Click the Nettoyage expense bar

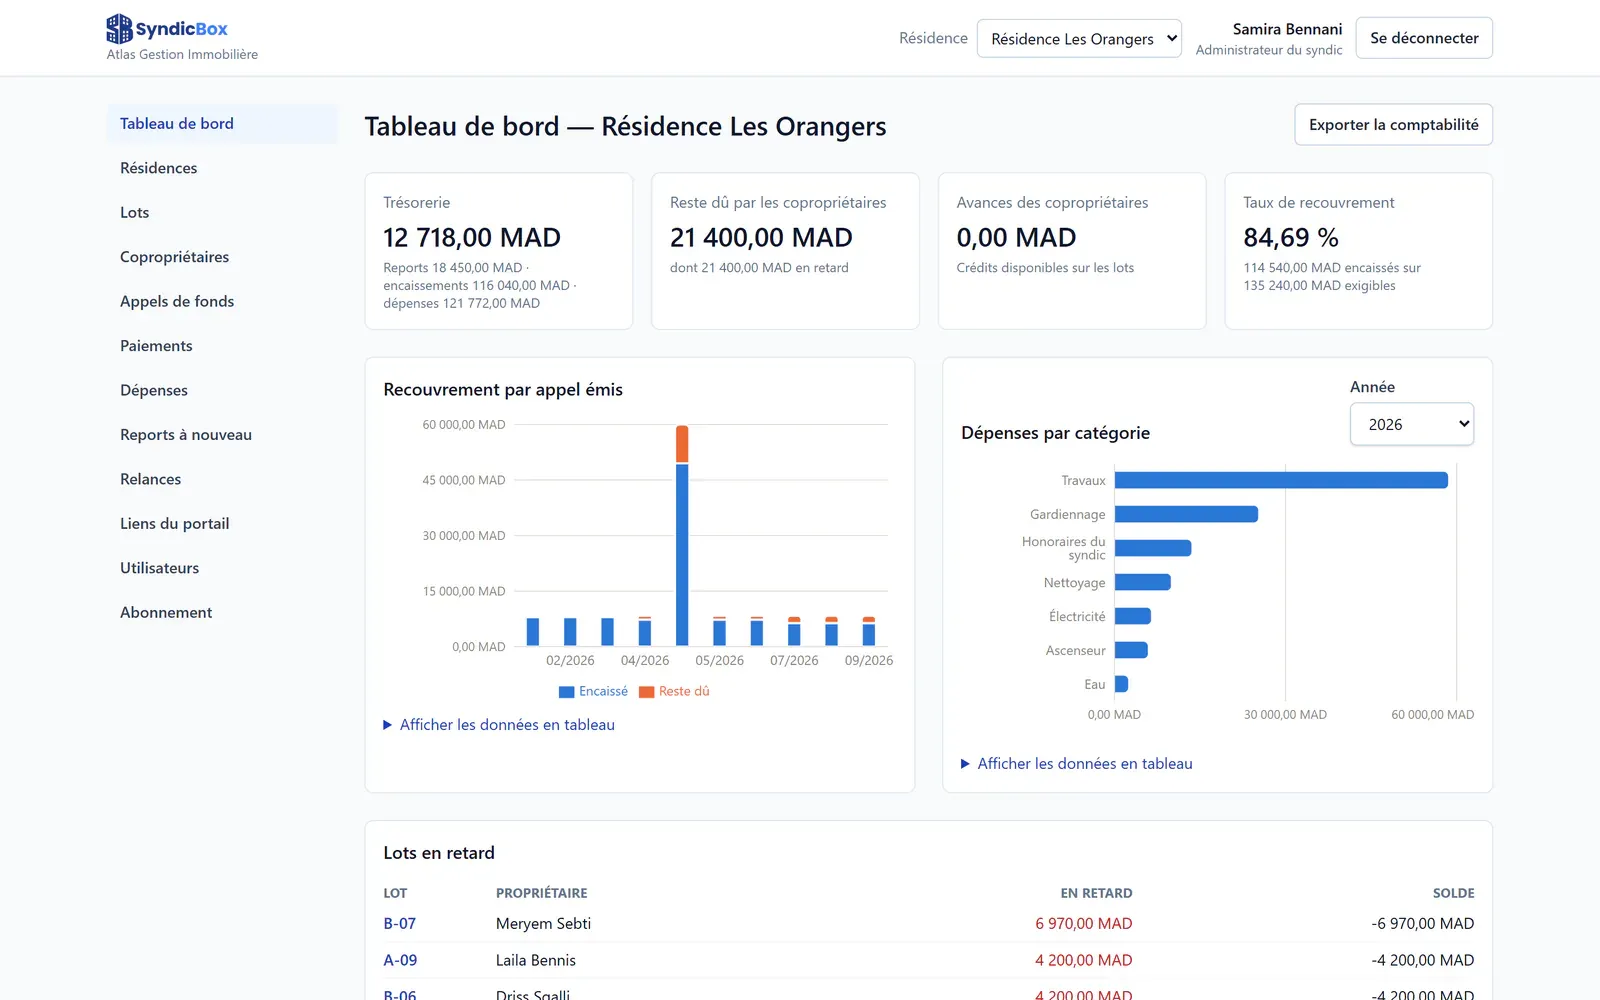pos(1142,582)
